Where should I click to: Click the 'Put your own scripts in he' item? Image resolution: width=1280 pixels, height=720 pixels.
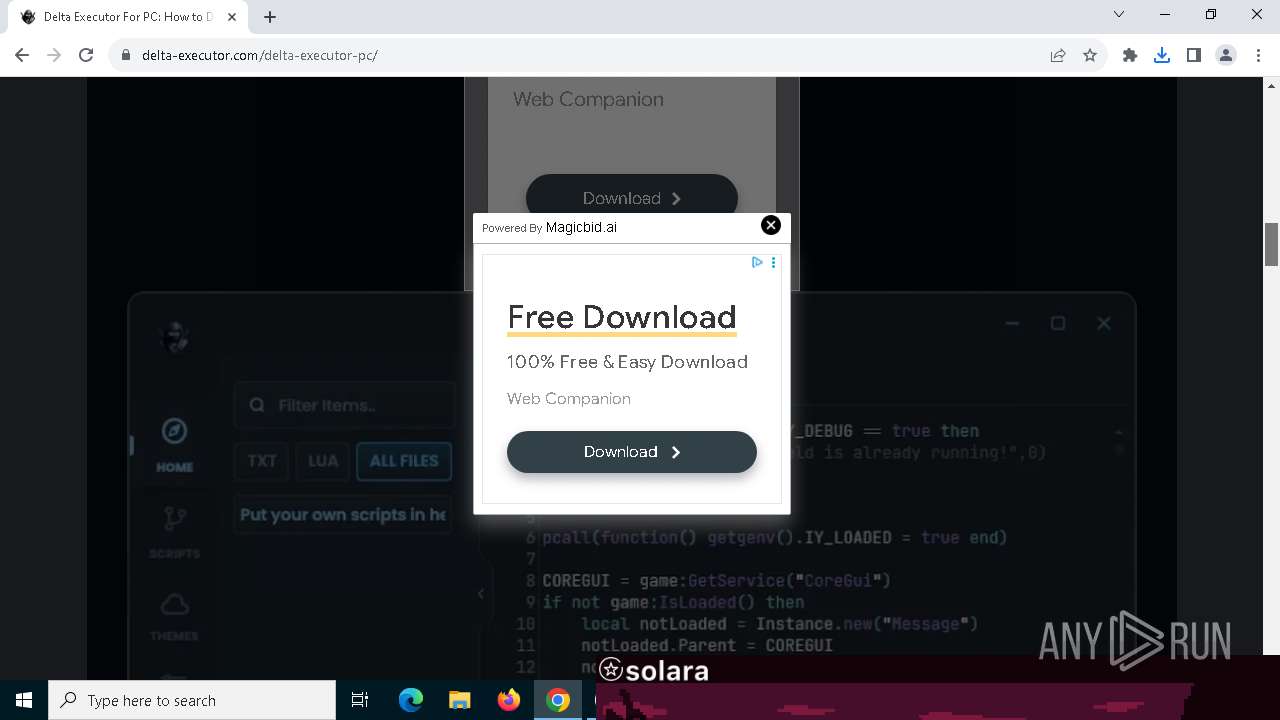343,515
